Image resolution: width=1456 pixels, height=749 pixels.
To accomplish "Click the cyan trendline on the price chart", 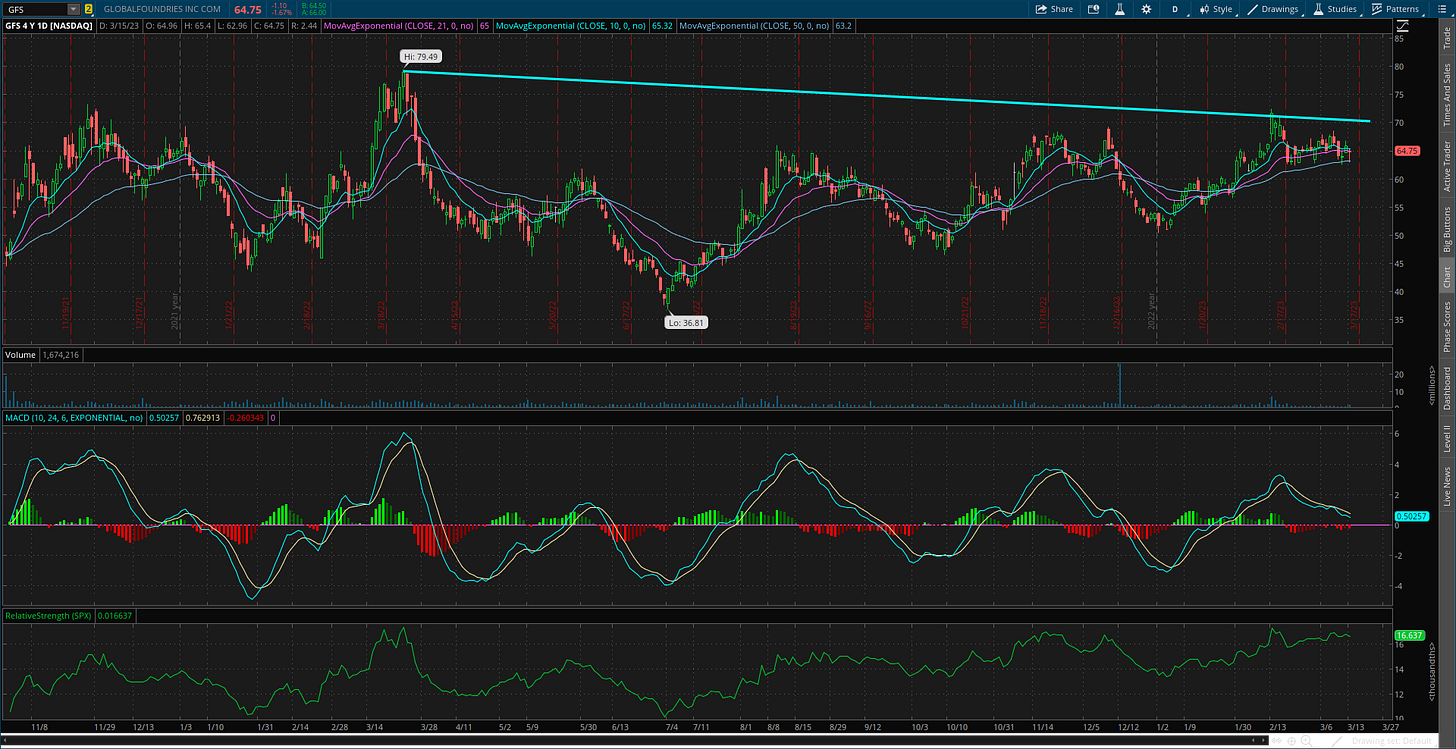I will click(x=886, y=97).
